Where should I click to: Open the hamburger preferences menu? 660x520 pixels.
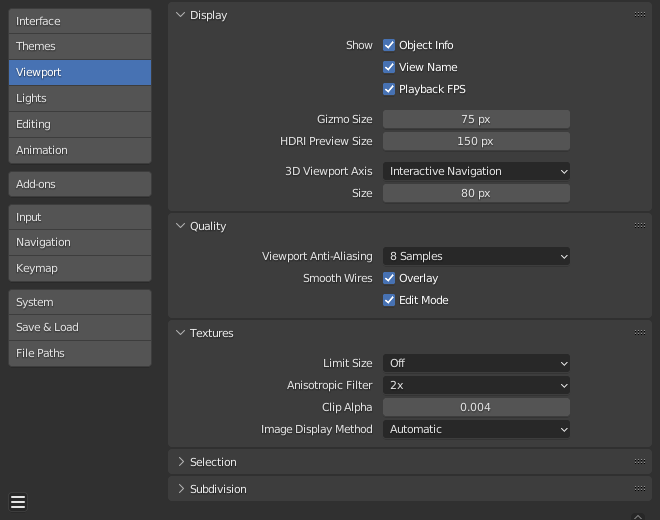[18, 502]
